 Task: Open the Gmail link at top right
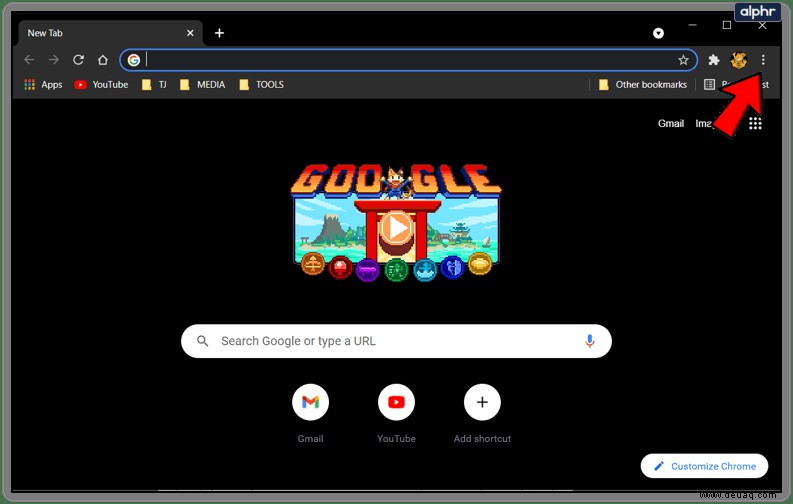click(x=671, y=123)
